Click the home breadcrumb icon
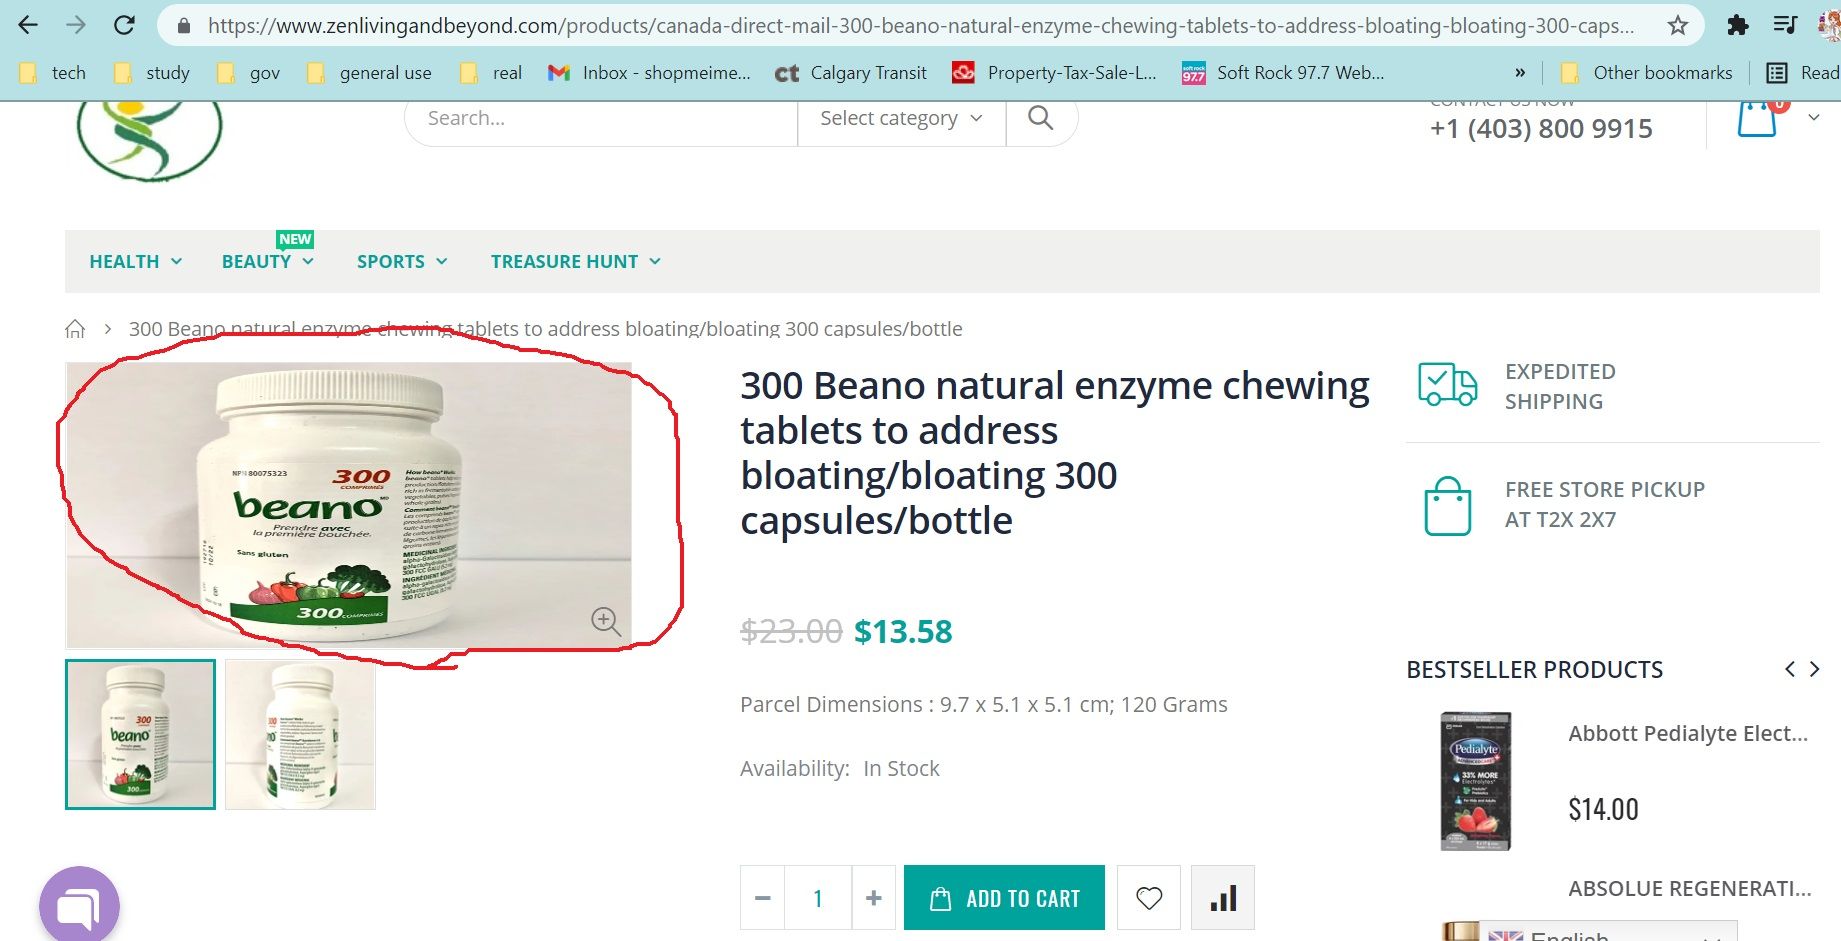 click(x=75, y=329)
